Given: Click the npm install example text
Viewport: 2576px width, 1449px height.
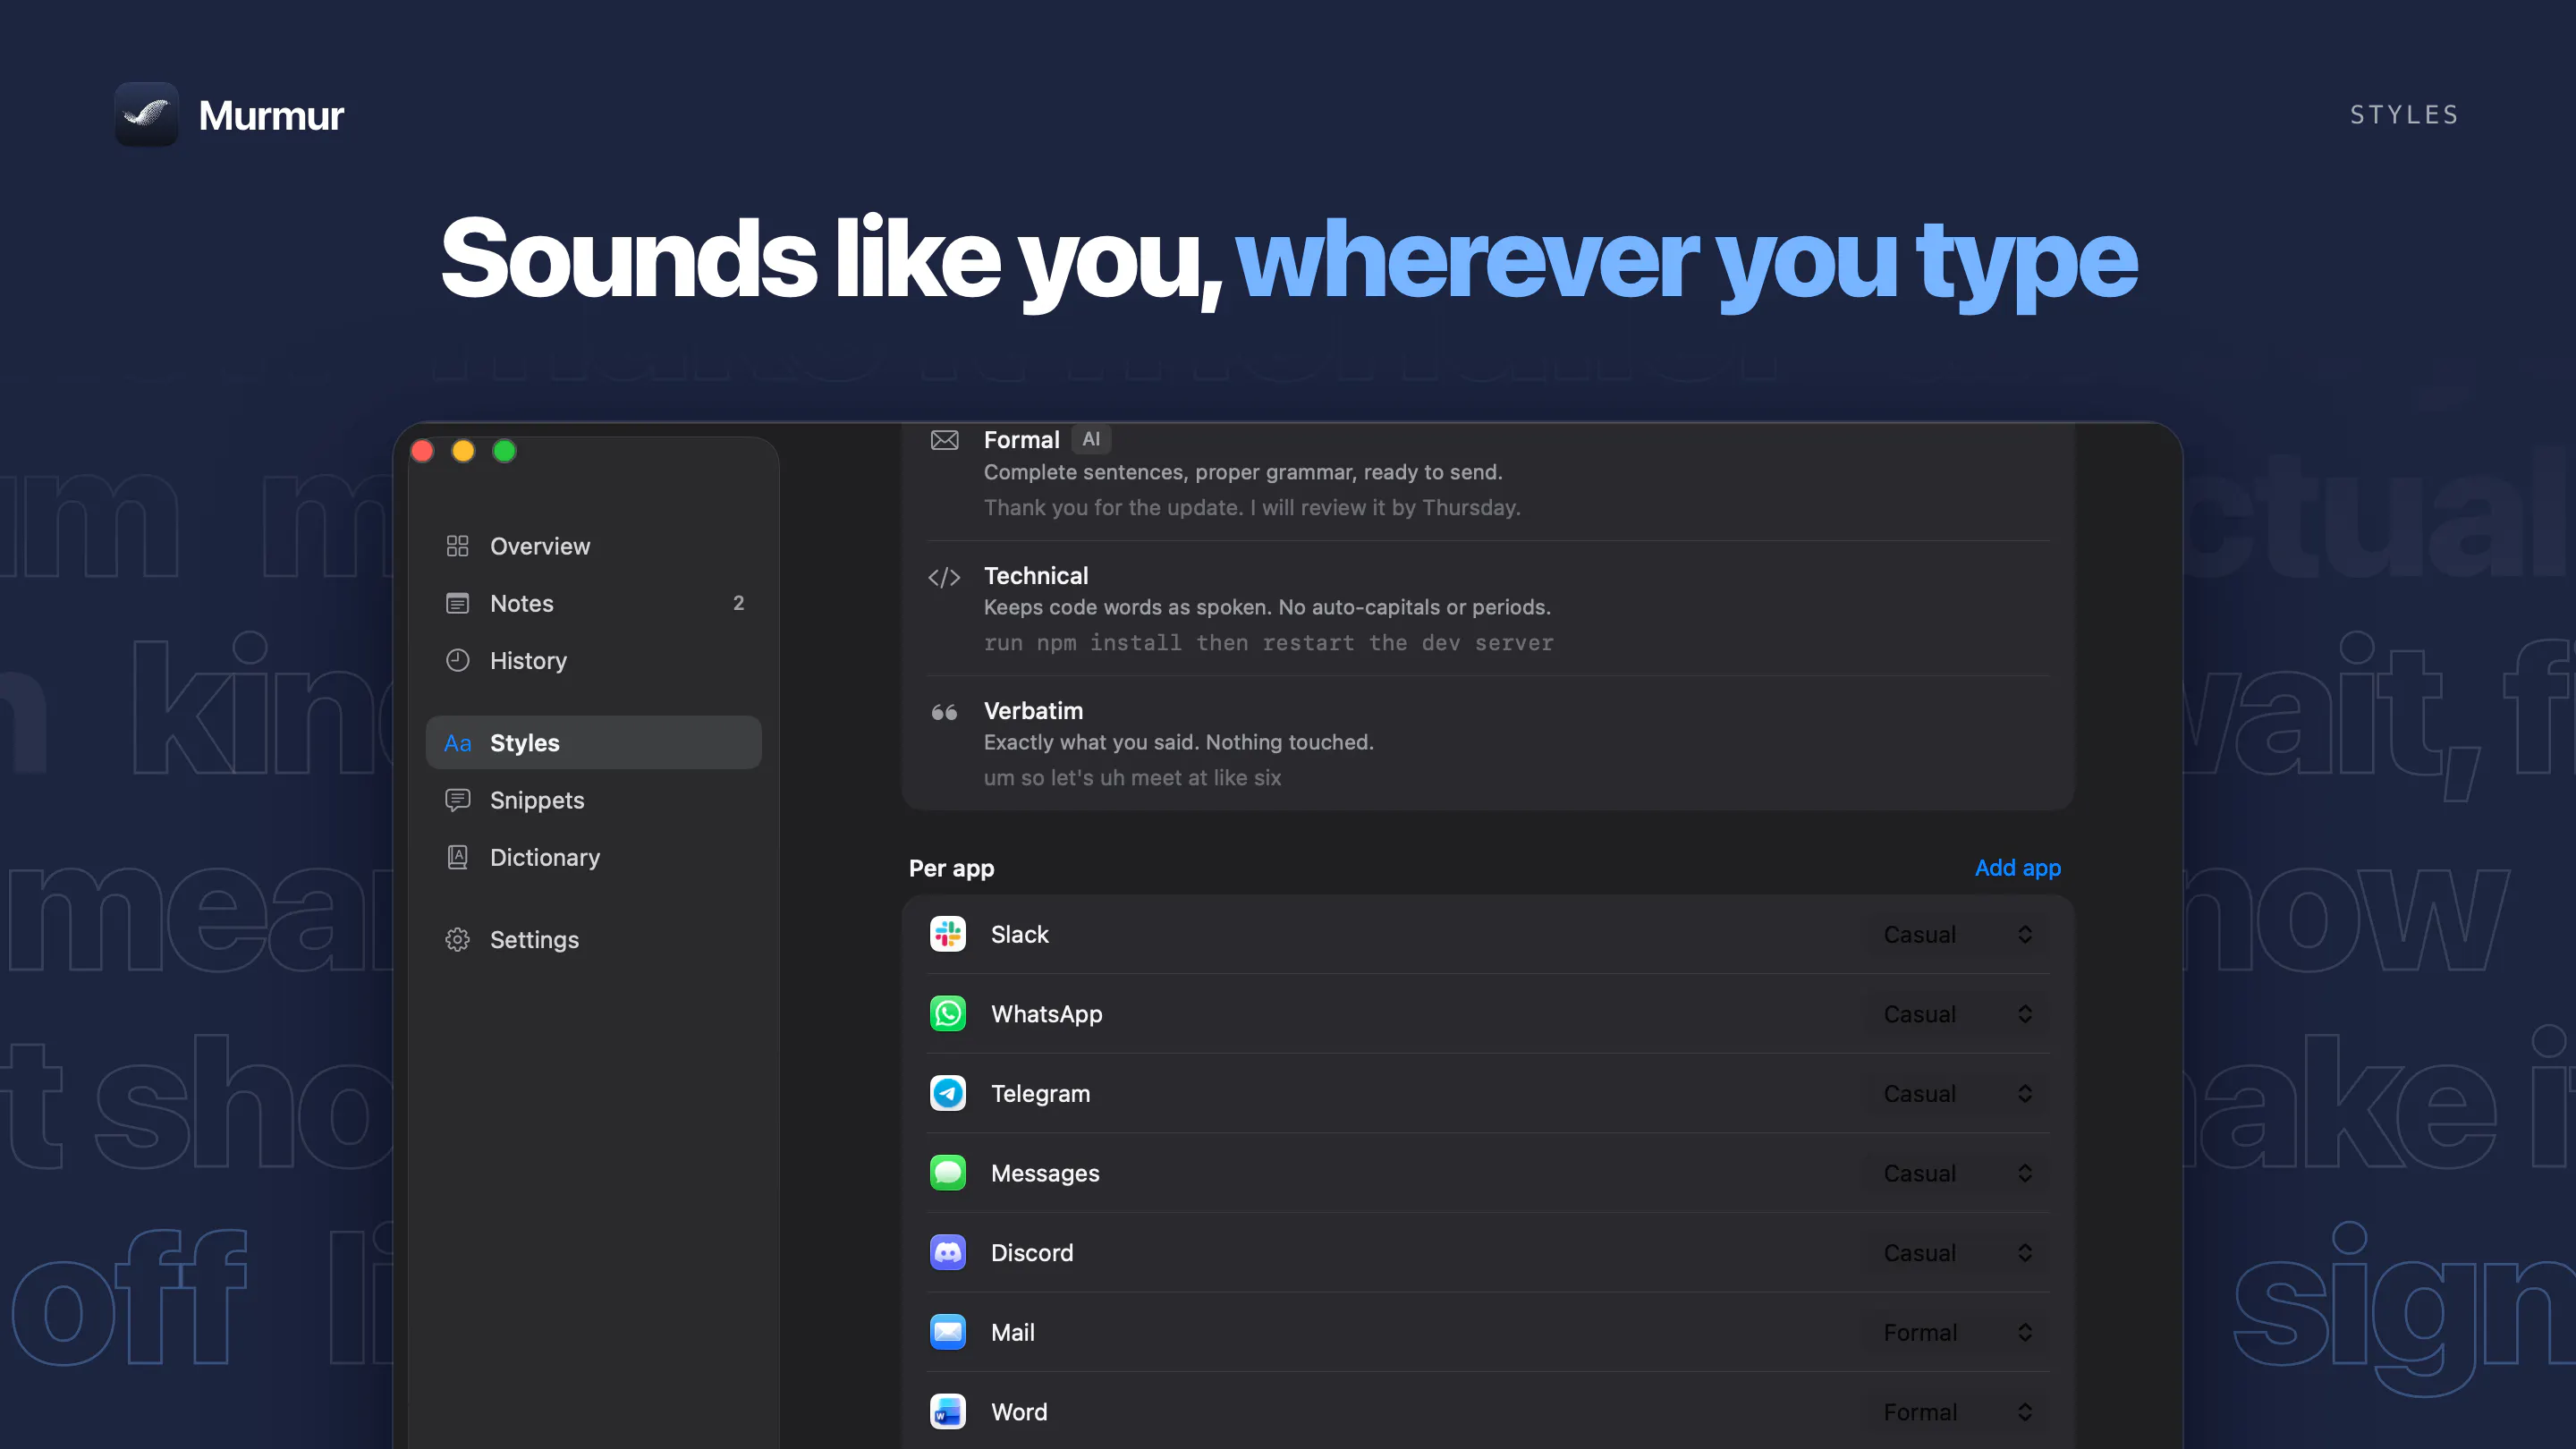Looking at the screenshot, I should (1268, 642).
